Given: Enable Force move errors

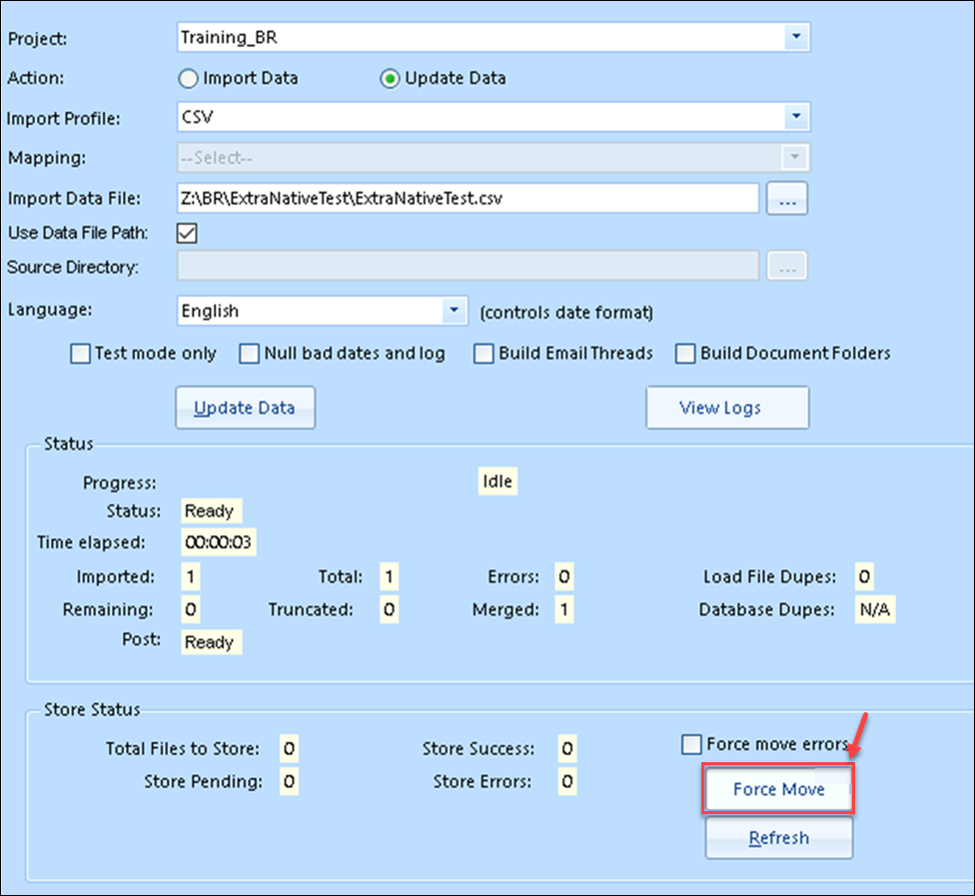Looking at the screenshot, I should tap(690, 744).
